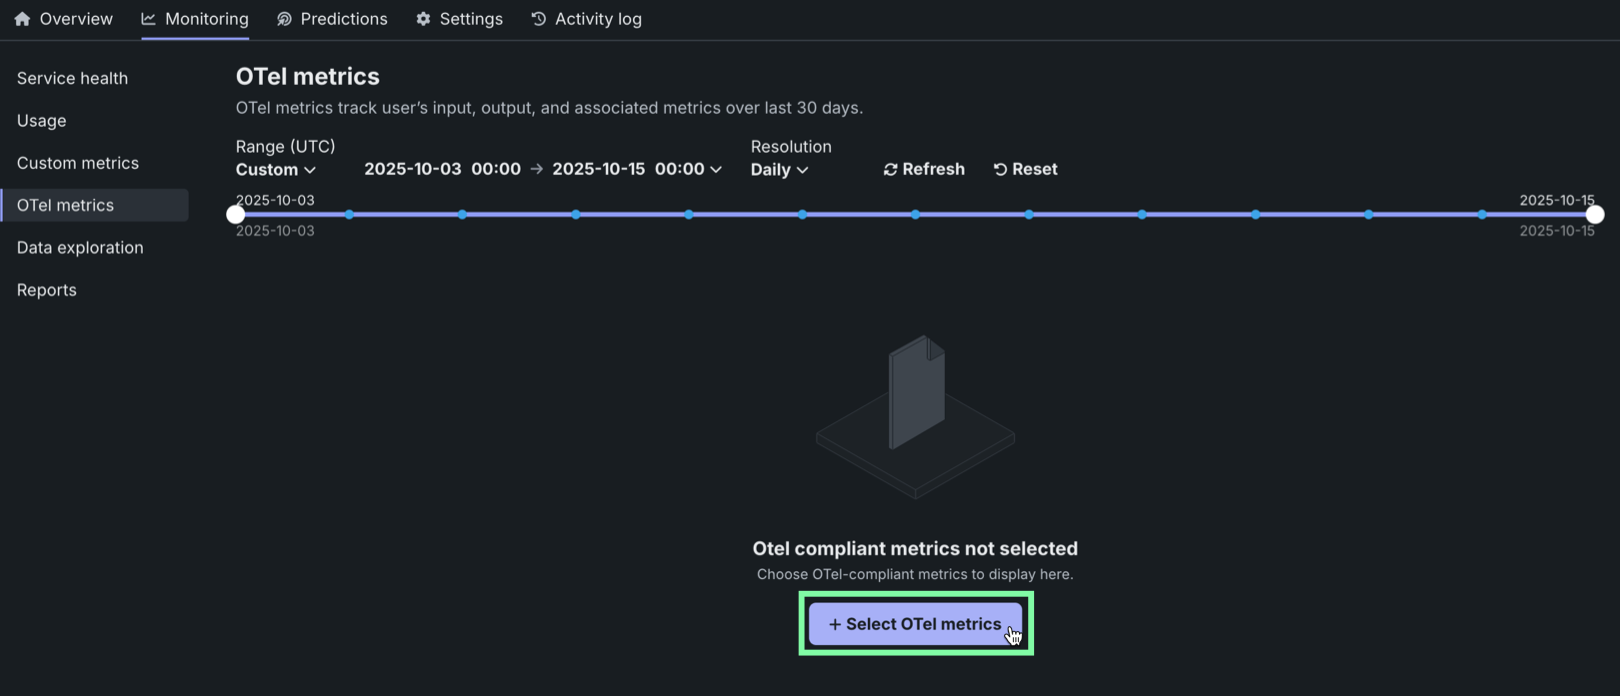Click the Overview home icon
Viewport: 1620px width, 696px height.
22,19
